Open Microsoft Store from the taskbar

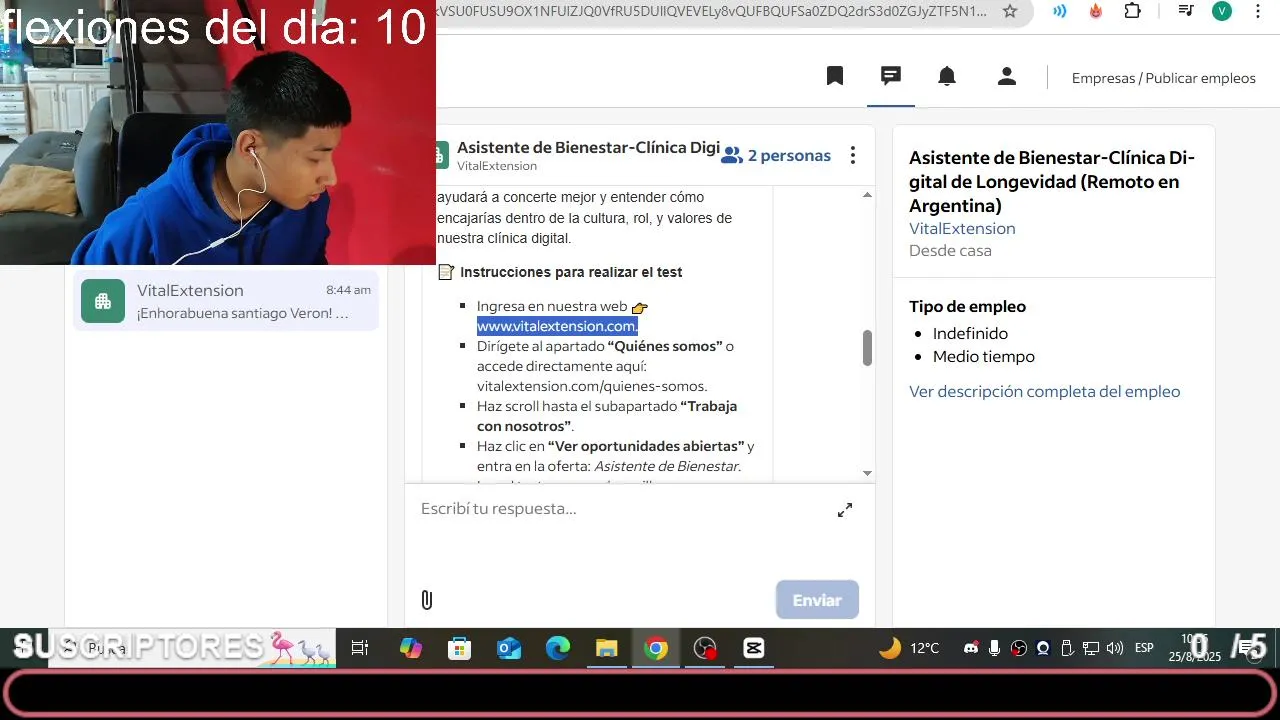459,648
